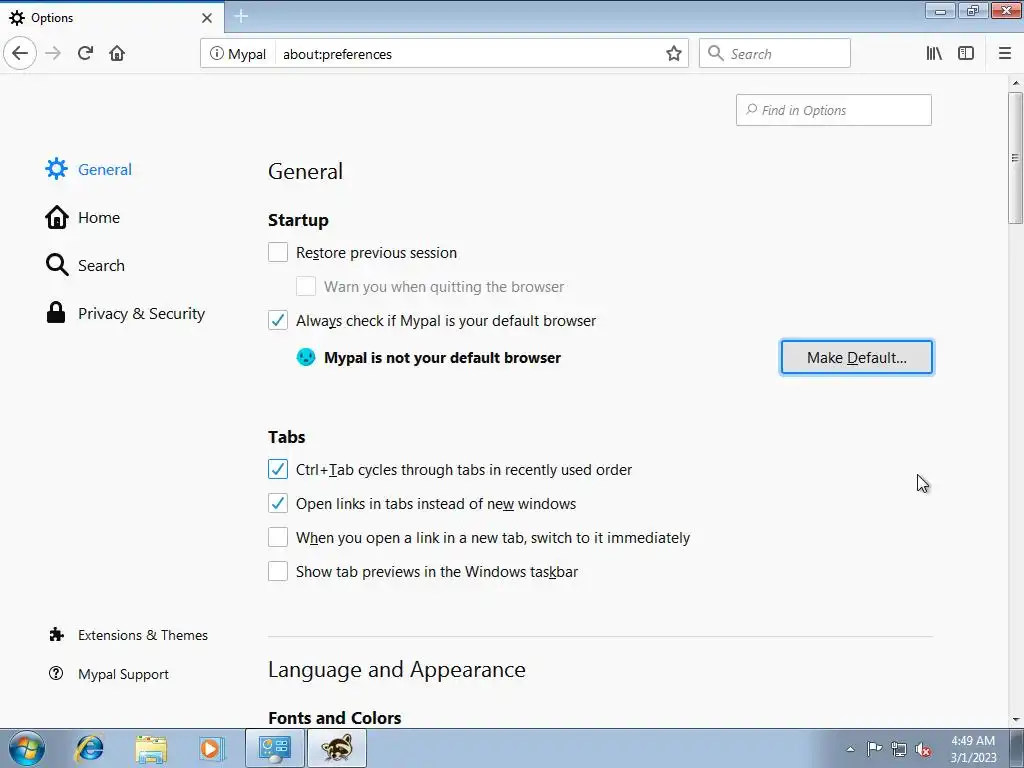Close the Options tab
This screenshot has height=768, width=1024.
click(206, 18)
